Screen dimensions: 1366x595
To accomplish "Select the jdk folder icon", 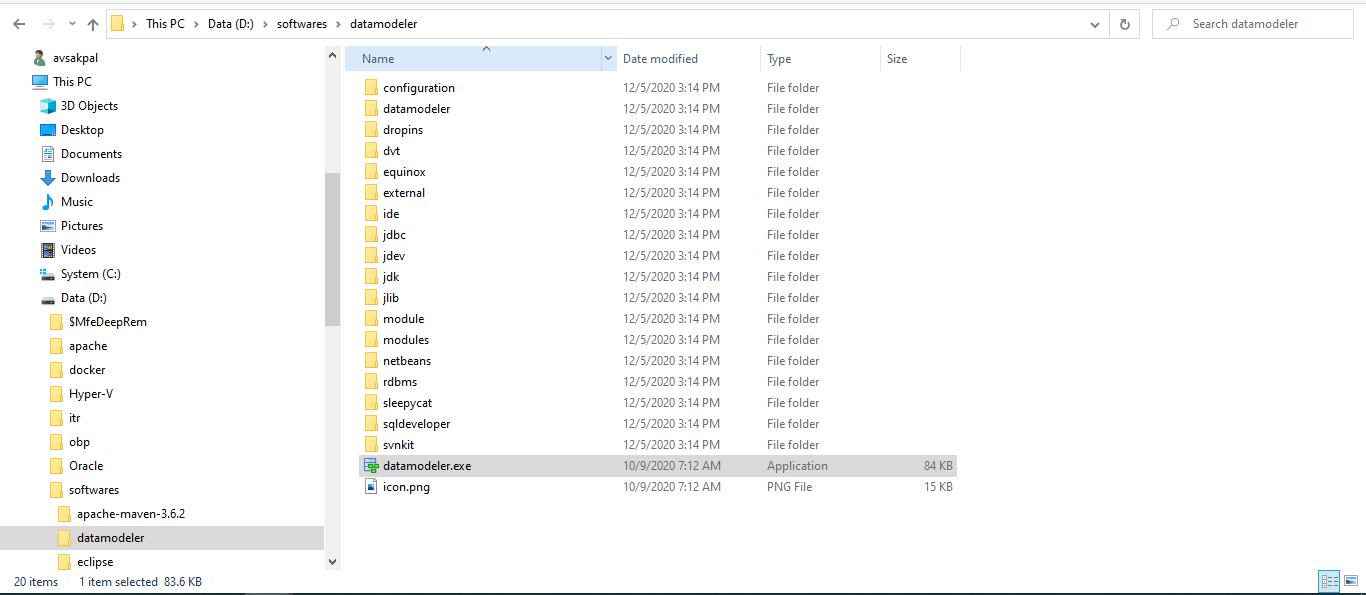I will click(371, 277).
